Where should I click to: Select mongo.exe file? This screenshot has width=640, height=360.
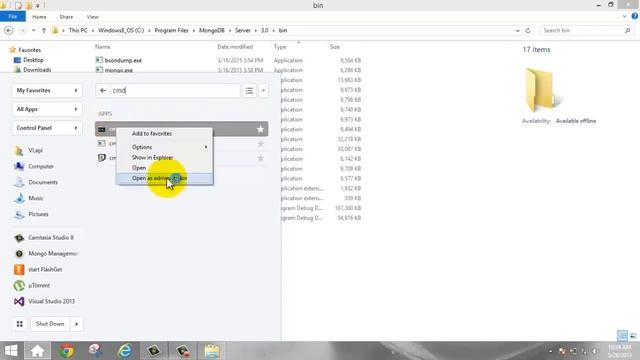click(119, 70)
